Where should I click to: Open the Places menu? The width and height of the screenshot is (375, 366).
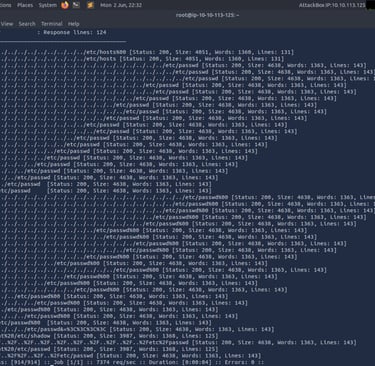point(25,5)
